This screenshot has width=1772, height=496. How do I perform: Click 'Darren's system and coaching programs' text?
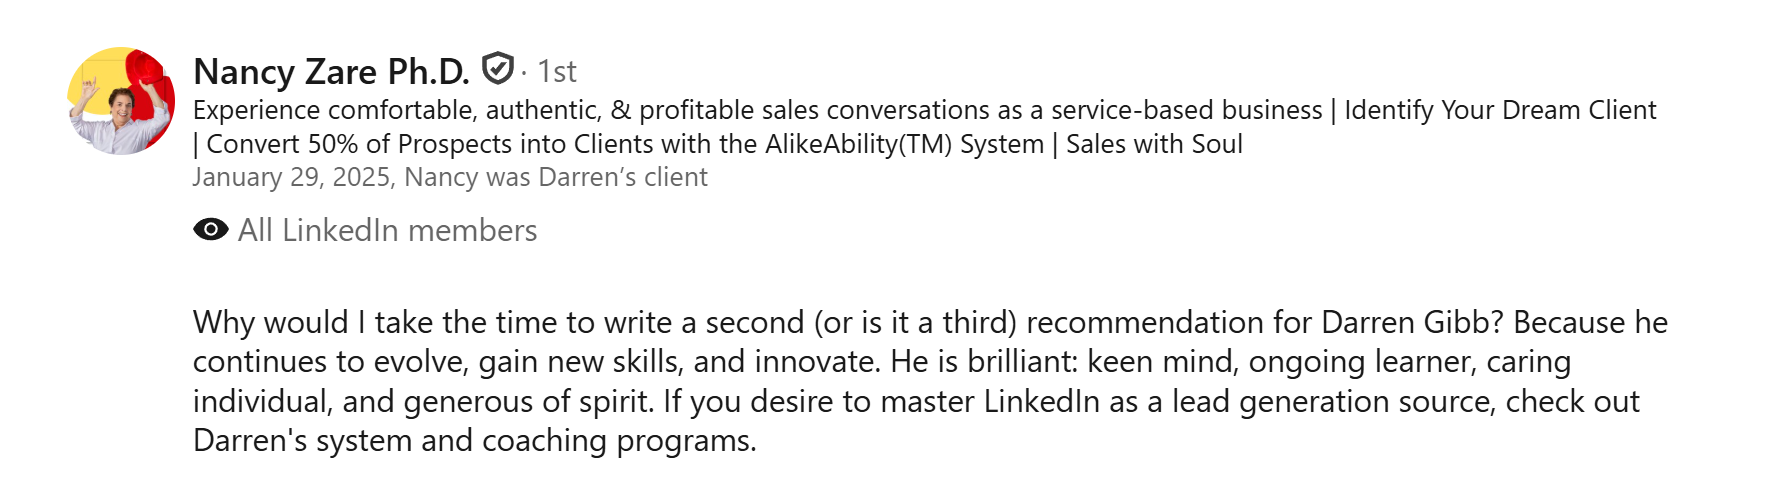pos(474,440)
